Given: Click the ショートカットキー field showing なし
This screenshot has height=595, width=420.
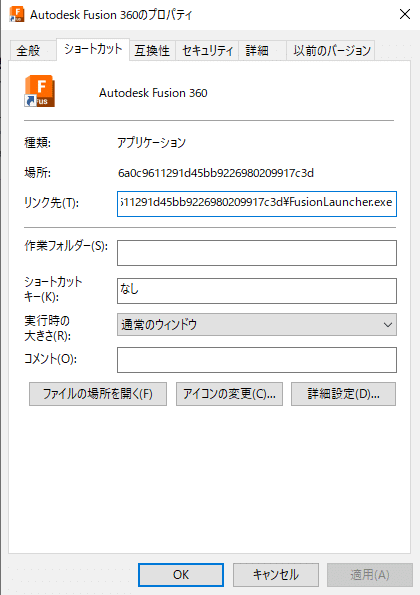Looking at the screenshot, I should pyautogui.click(x=257, y=291).
